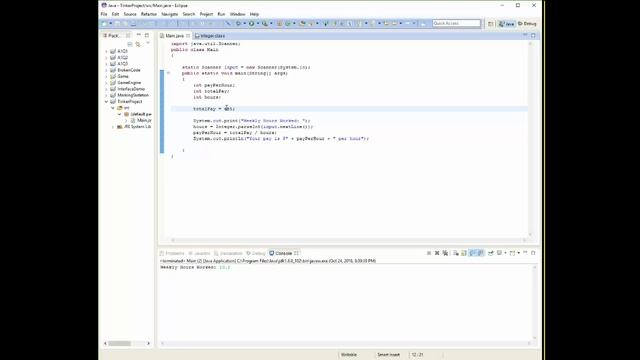Collapse the src folder

(113, 108)
